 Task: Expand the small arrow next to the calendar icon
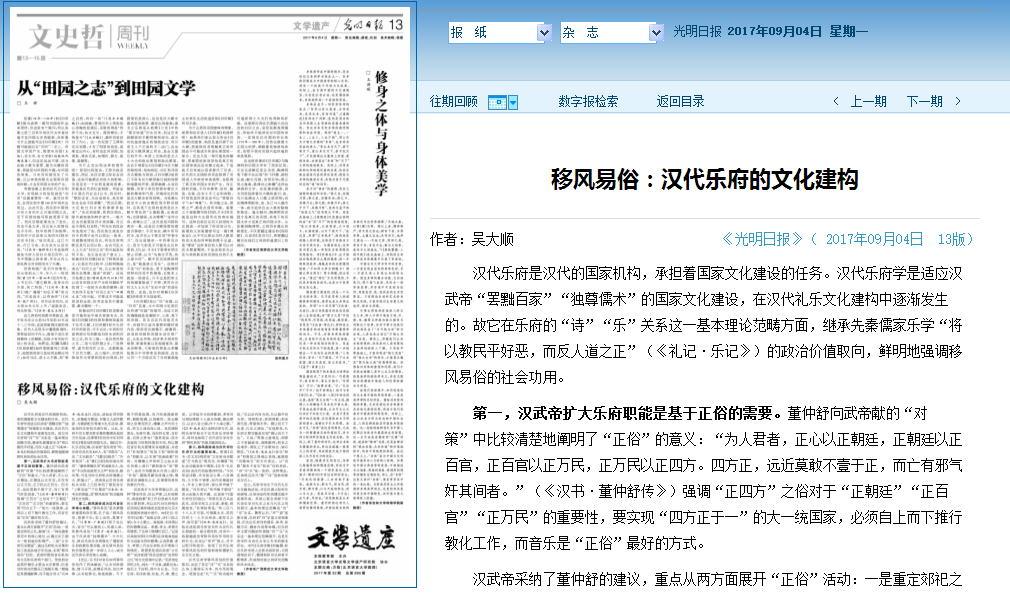(x=513, y=102)
